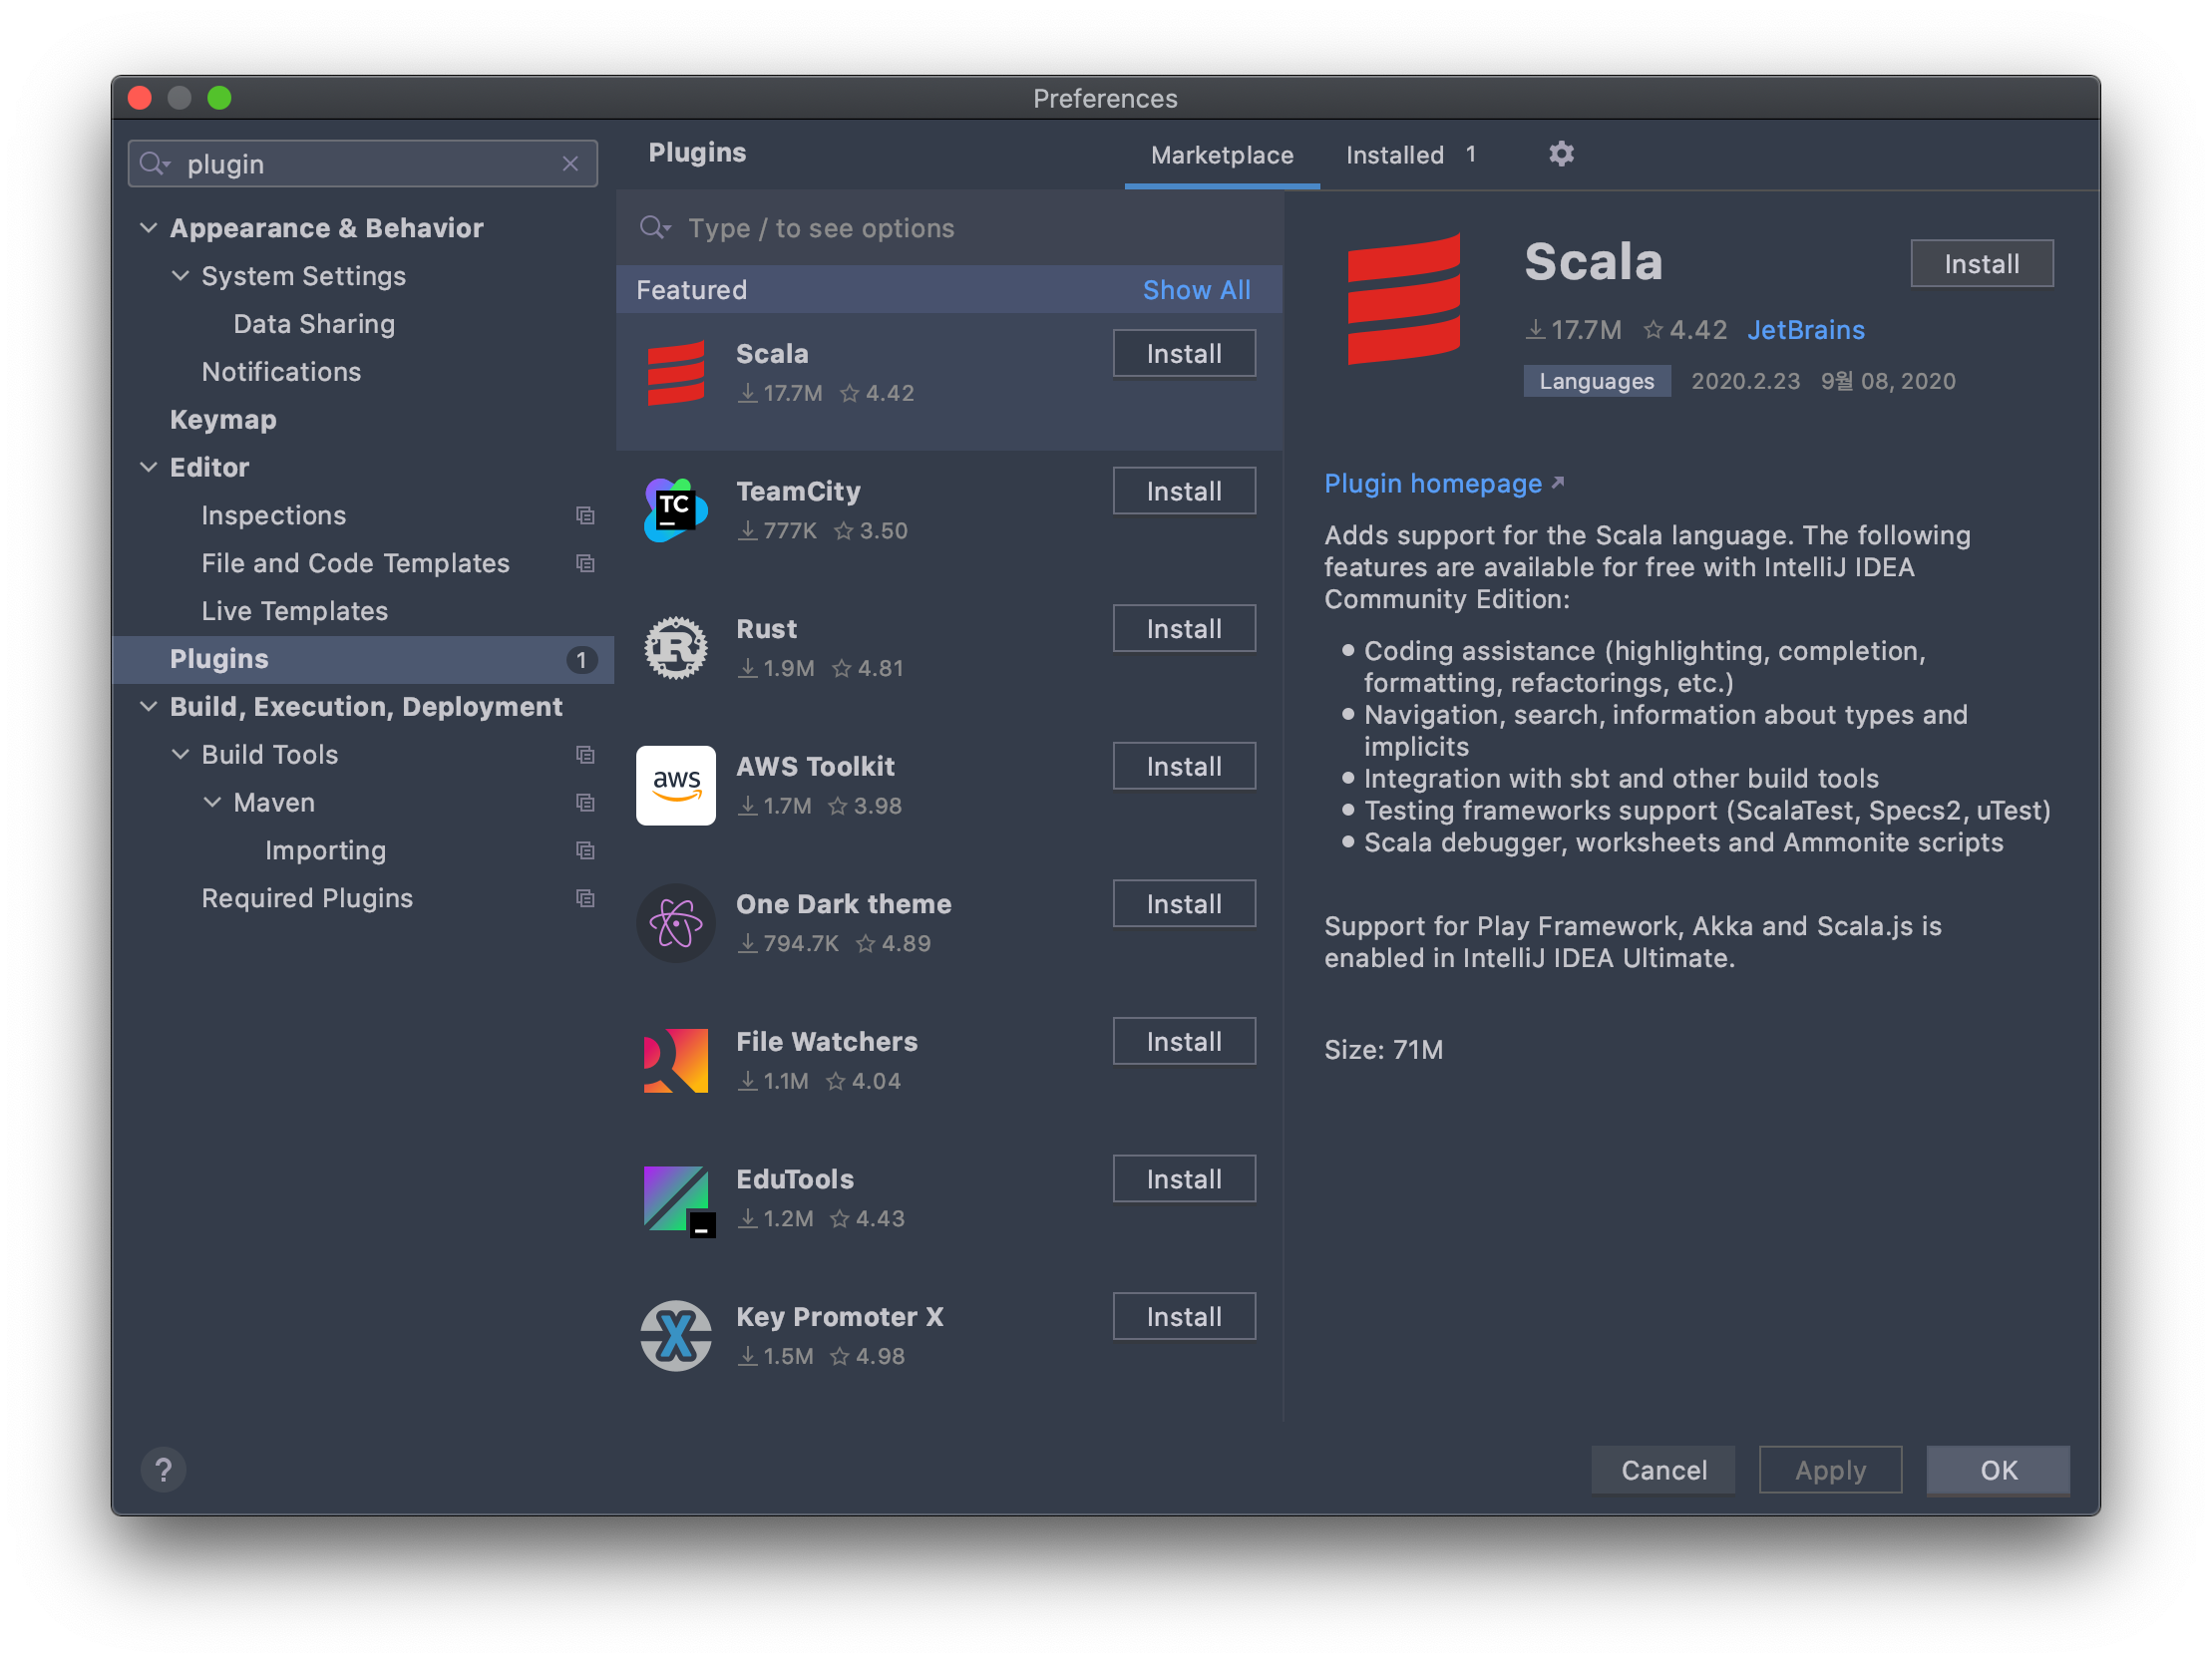Select the One Dark theme name
The image size is (2212, 1663).
[x=843, y=904]
